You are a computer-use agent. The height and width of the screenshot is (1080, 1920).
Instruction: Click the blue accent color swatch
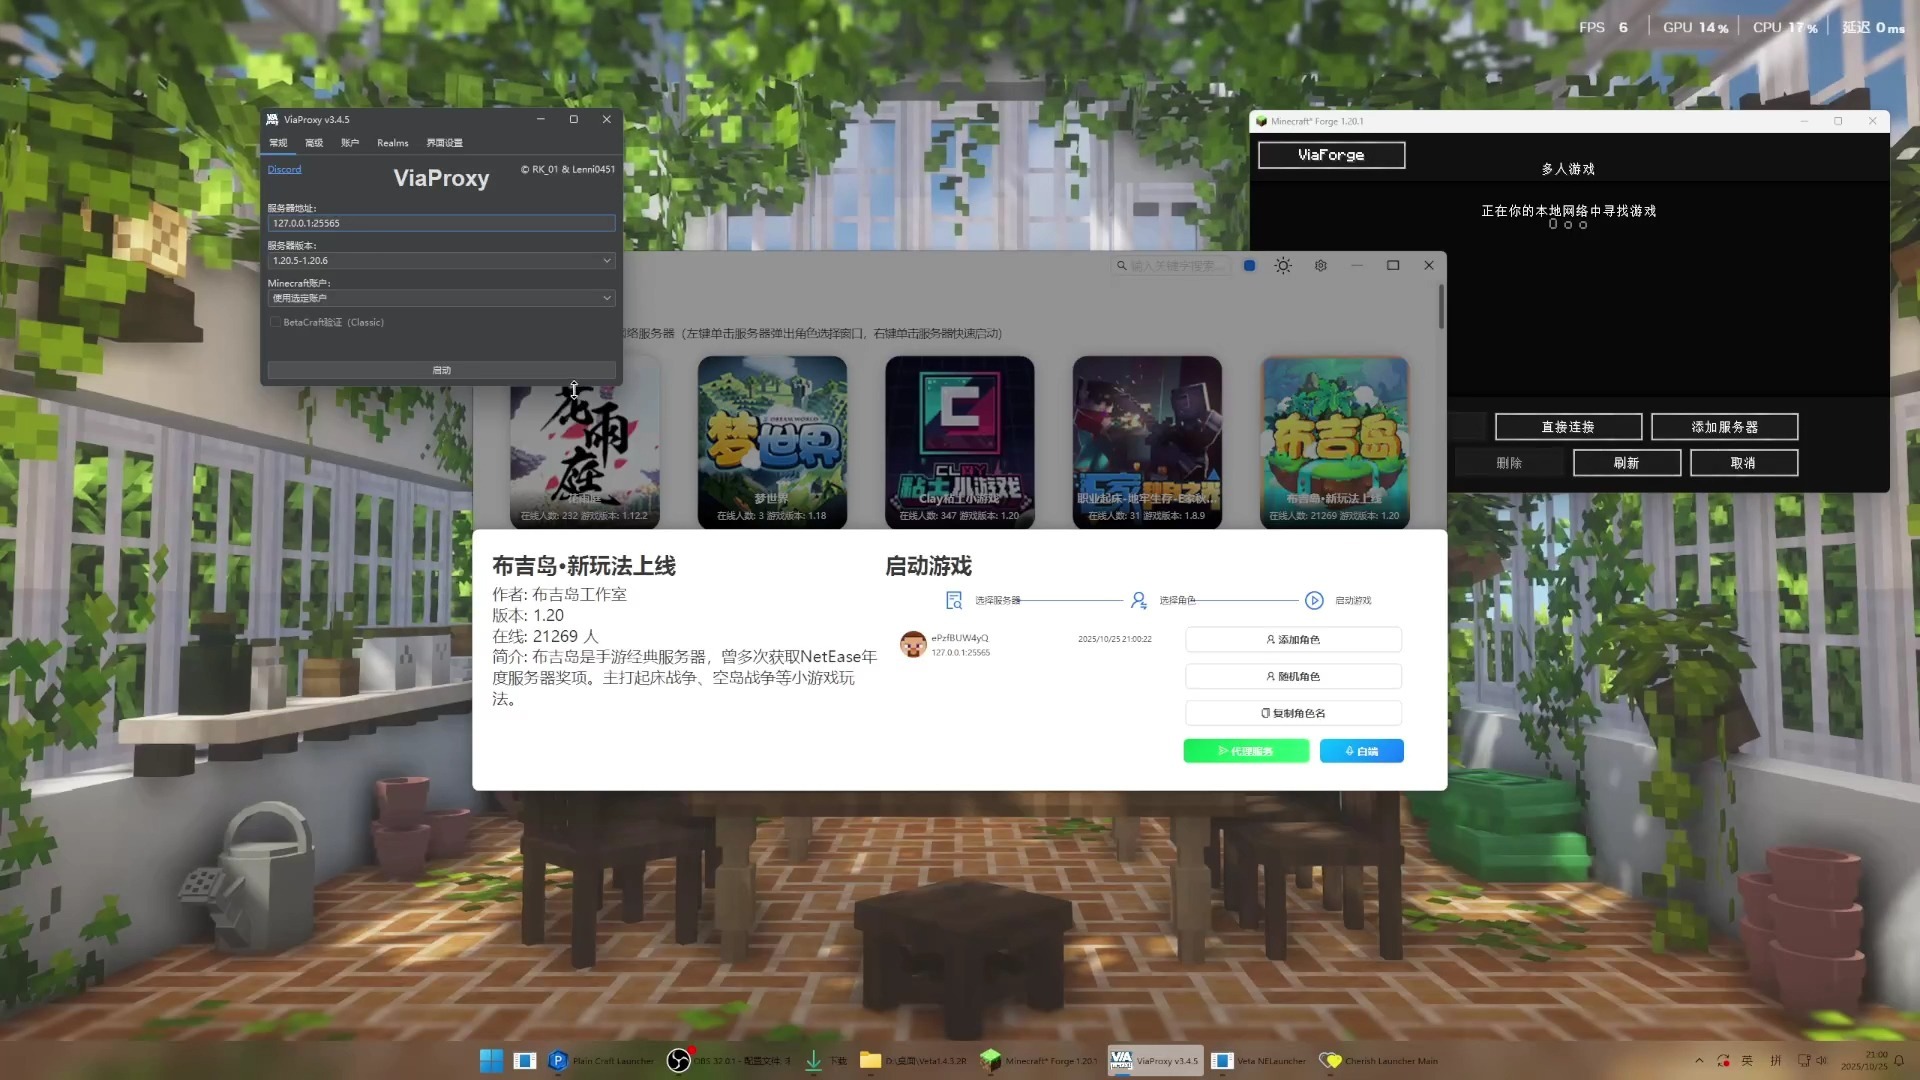1249,265
